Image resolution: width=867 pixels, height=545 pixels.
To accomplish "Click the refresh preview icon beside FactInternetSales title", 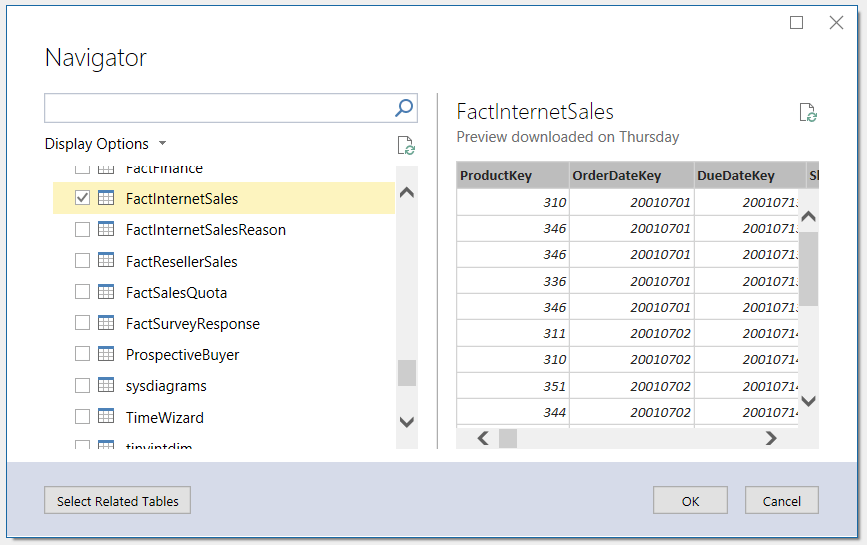I will pyautogui.click(x=808, y=113).
